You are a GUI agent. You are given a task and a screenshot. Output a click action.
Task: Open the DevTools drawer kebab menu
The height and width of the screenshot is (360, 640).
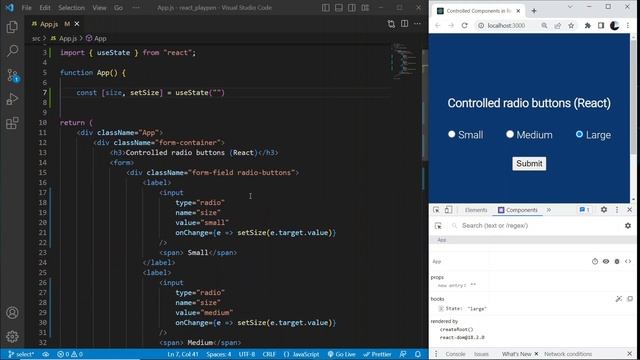436,354
